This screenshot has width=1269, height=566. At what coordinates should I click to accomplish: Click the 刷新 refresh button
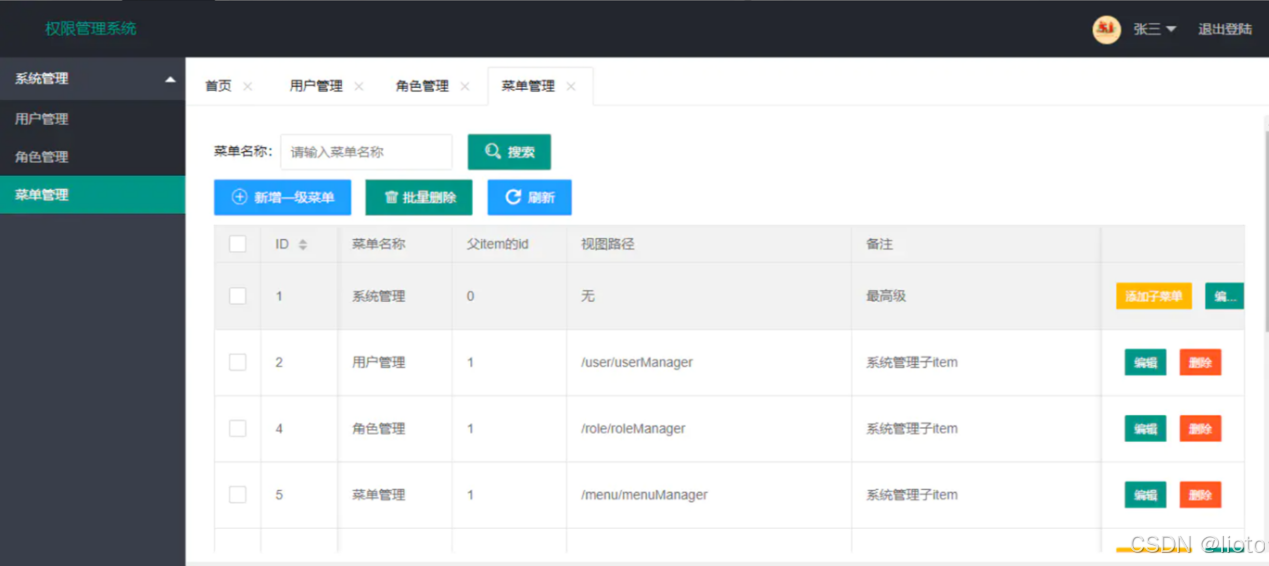529,197
